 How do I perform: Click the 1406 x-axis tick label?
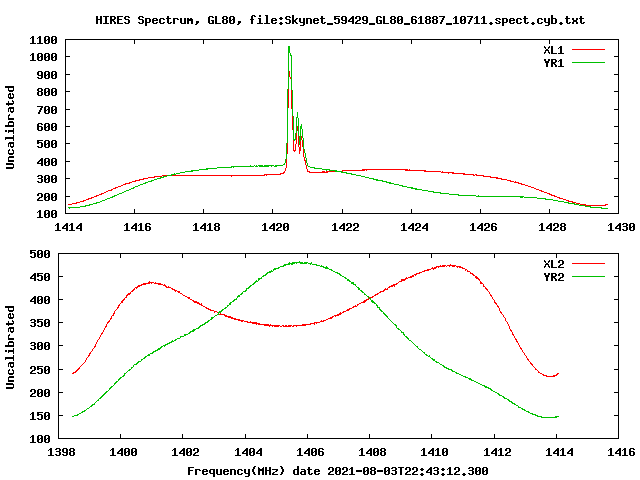click(310, 452)
